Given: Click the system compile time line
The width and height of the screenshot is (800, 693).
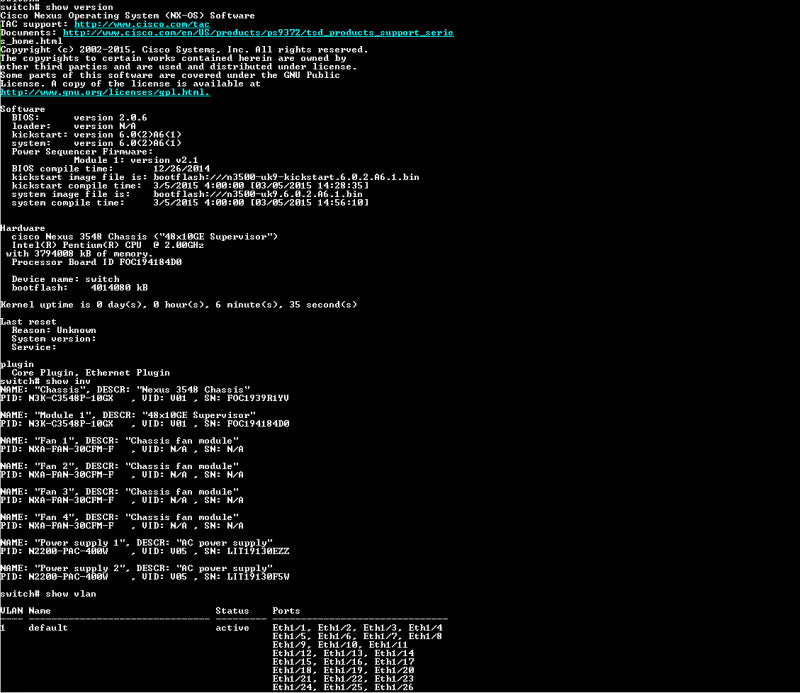Looking at the screenshot, I should coord(190,203).
